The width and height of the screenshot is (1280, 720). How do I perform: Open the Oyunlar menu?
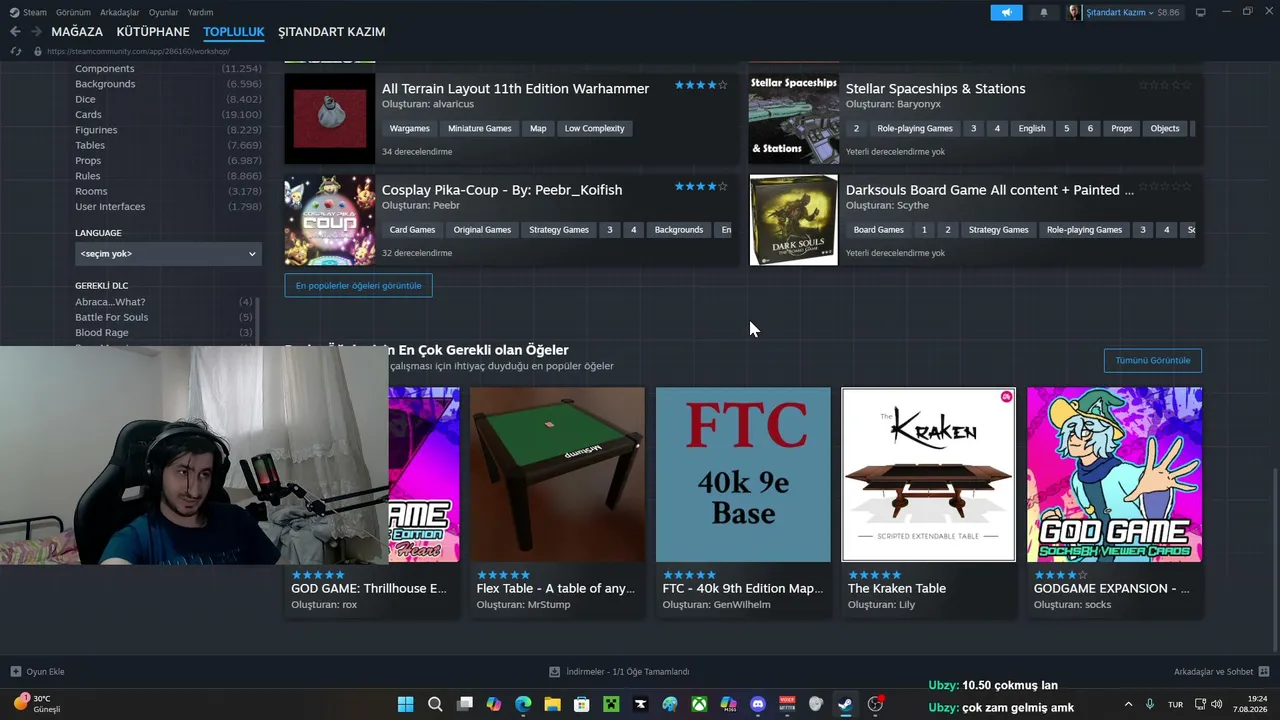pyautogui.click(x=164, y=12)
